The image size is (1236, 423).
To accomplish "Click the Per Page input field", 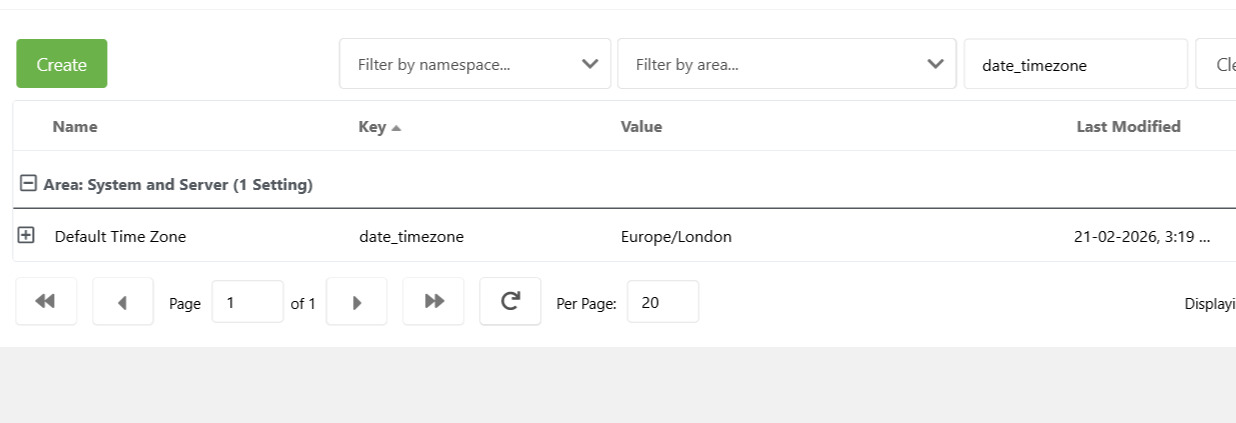I will (x=662, y=301).
